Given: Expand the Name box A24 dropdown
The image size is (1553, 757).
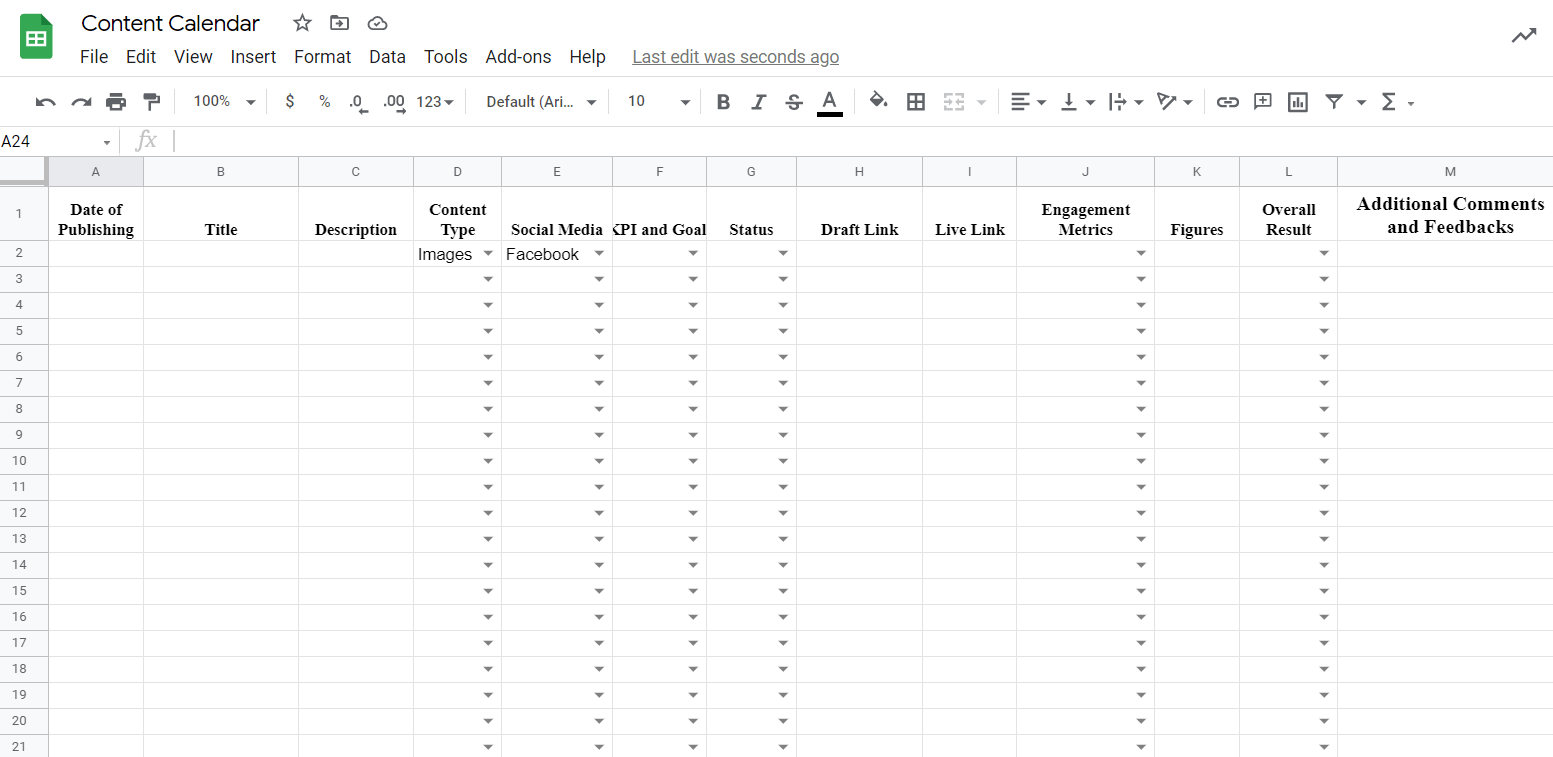Looking at the screenshot, I should pyautogui.click(x=107, y=142).
